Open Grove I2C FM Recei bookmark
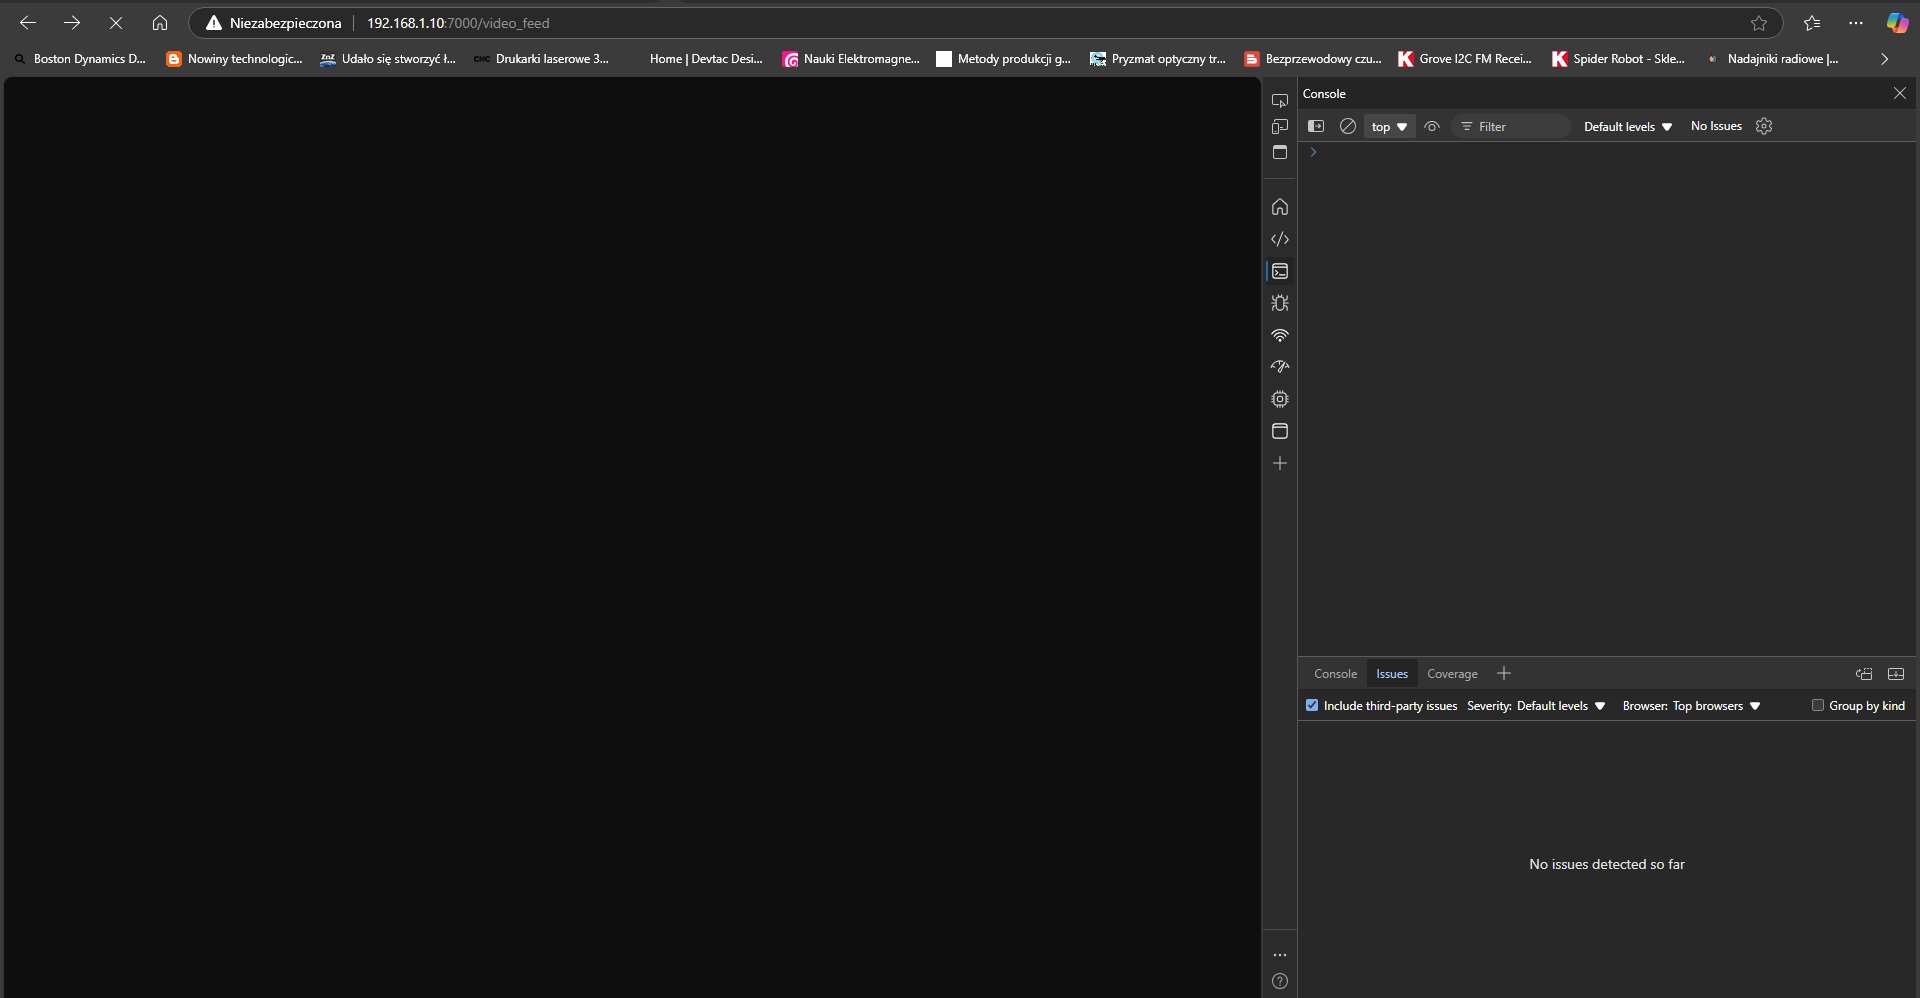Viewport: 1920px width, 998px height. tap(1465, 59)
